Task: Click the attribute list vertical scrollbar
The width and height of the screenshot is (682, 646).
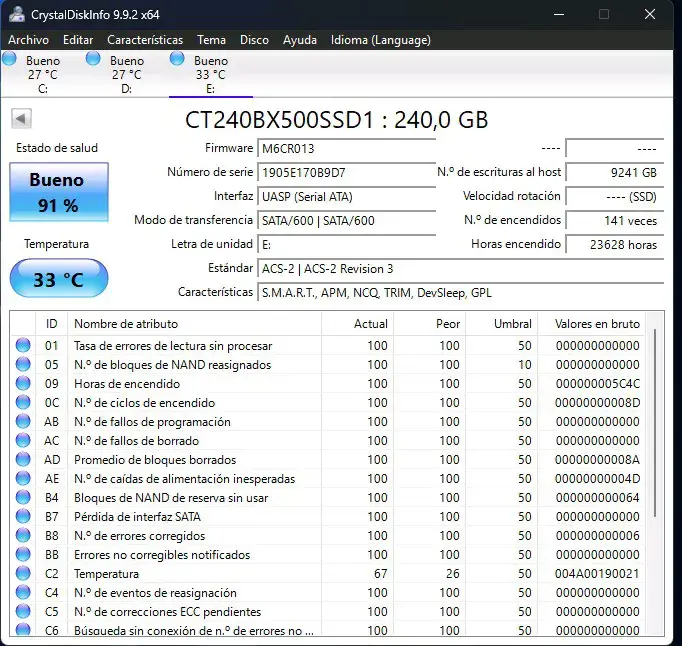Action: (655, 423)
